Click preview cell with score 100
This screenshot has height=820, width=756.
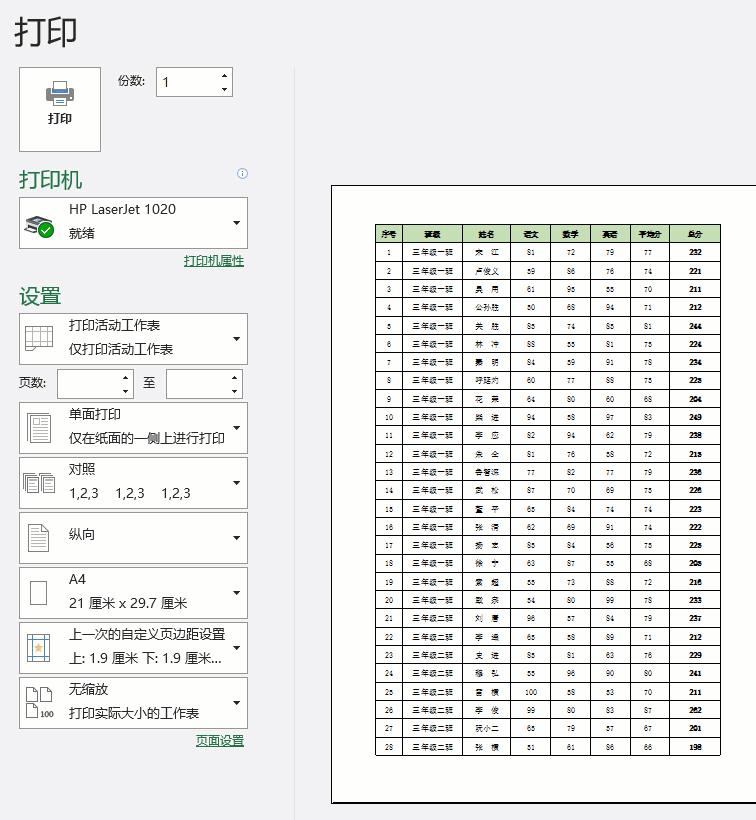coord(531,692)
